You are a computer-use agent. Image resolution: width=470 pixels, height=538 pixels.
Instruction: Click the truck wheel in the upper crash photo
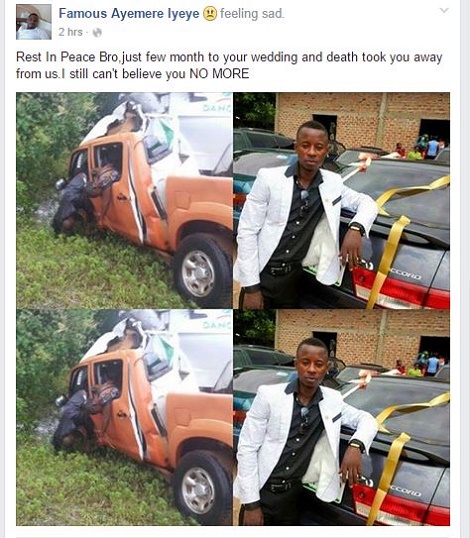tap(202, 270)
